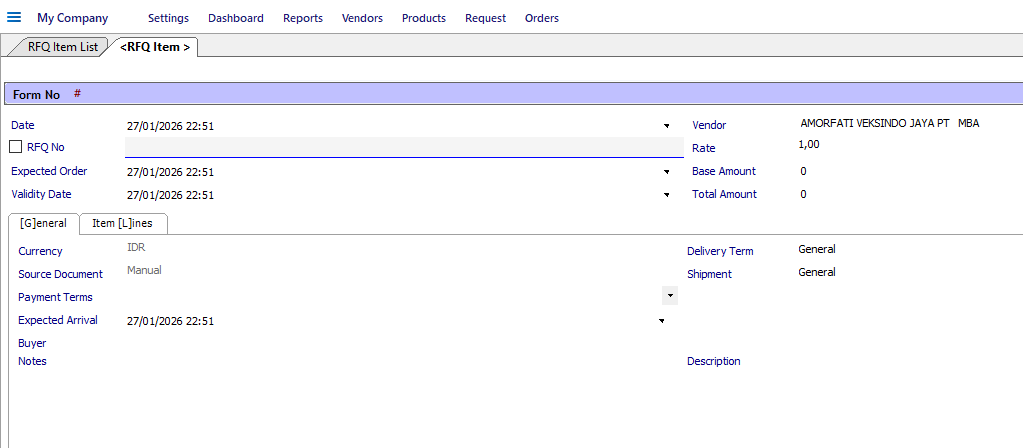The height and width of the screenshot is (448, 1023).
Task: Open the hamburger menu icon
Action: pos(14,17)
